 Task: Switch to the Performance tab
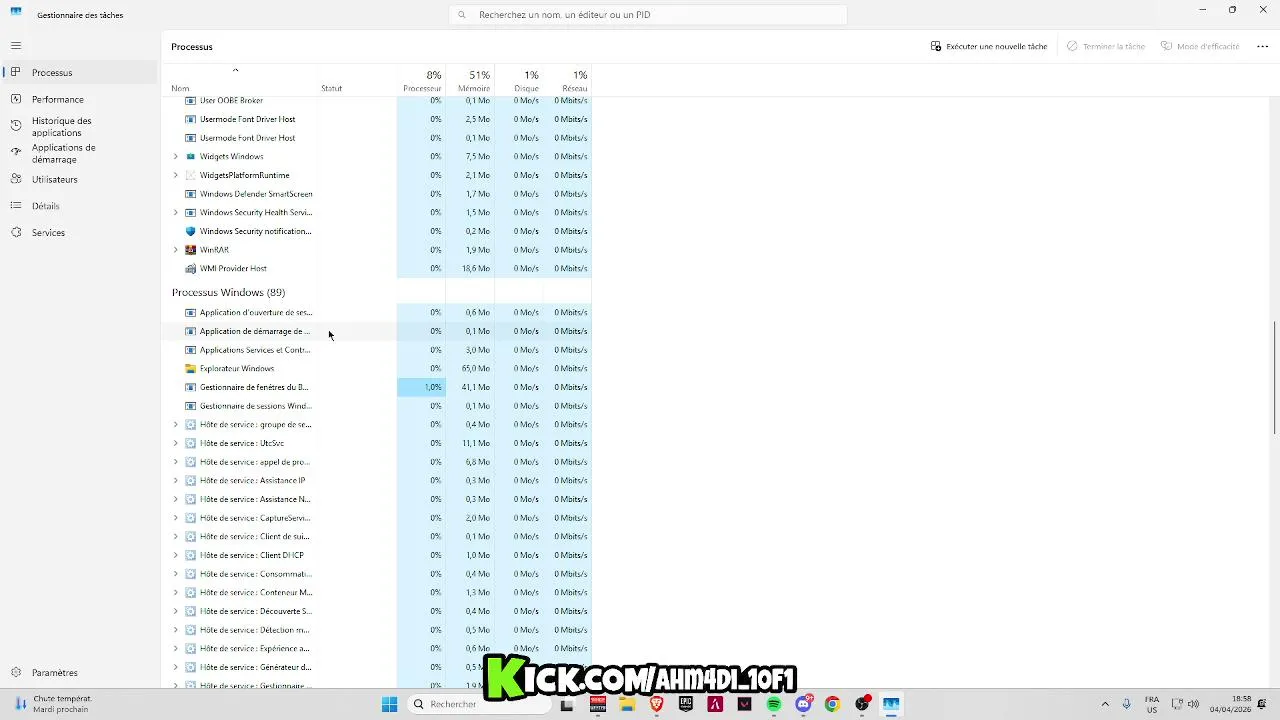coord(80,99)
